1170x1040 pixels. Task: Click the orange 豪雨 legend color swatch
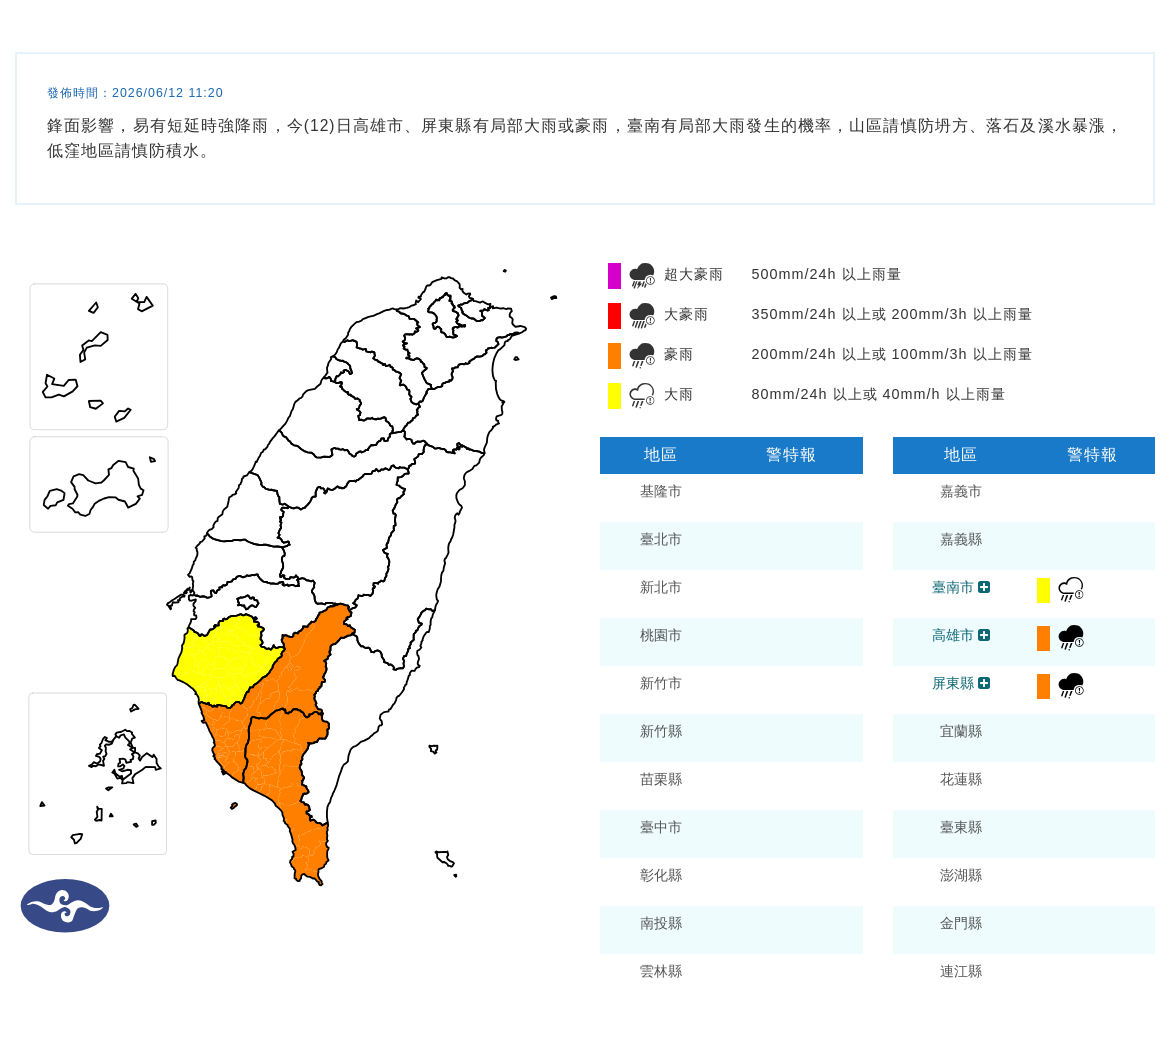click(614, 355)
